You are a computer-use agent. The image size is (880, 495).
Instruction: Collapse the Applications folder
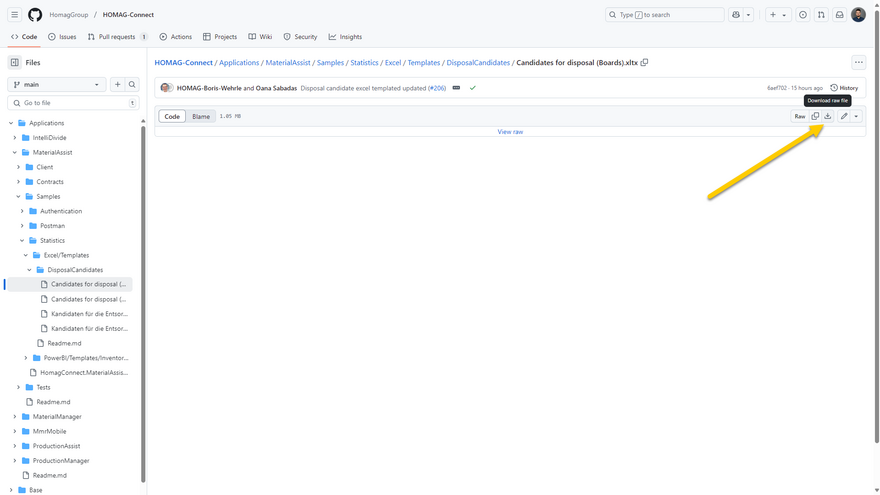tap(11, 123)
